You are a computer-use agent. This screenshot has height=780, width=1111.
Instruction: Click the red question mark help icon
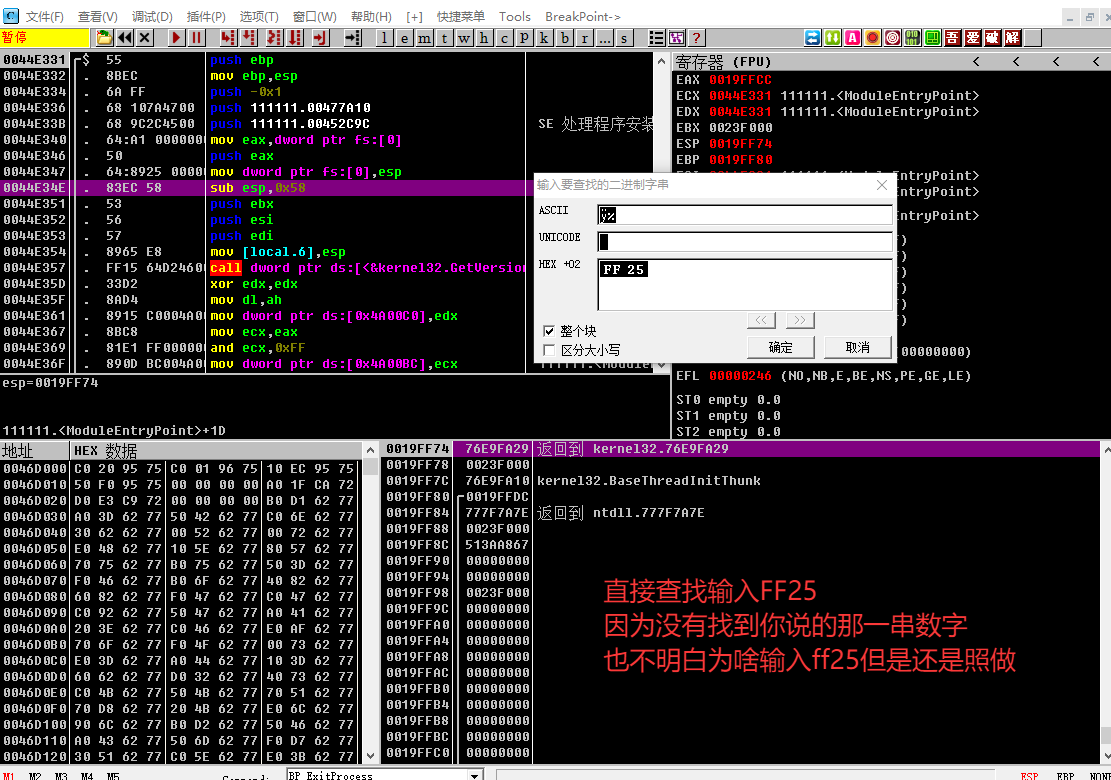click(697, 38)
